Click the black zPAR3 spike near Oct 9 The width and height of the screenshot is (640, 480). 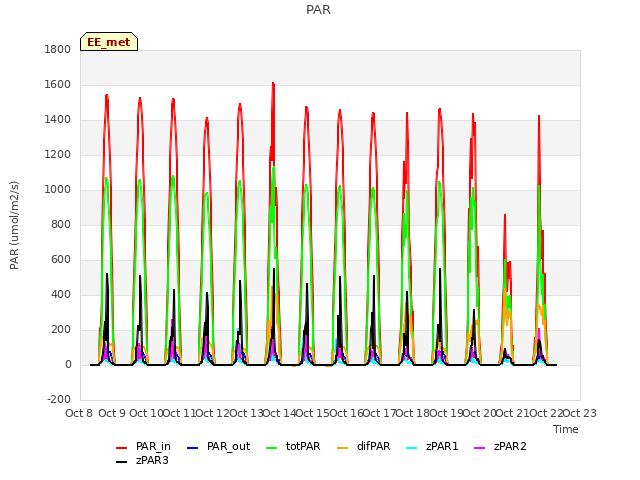click(x=107, y=274)
